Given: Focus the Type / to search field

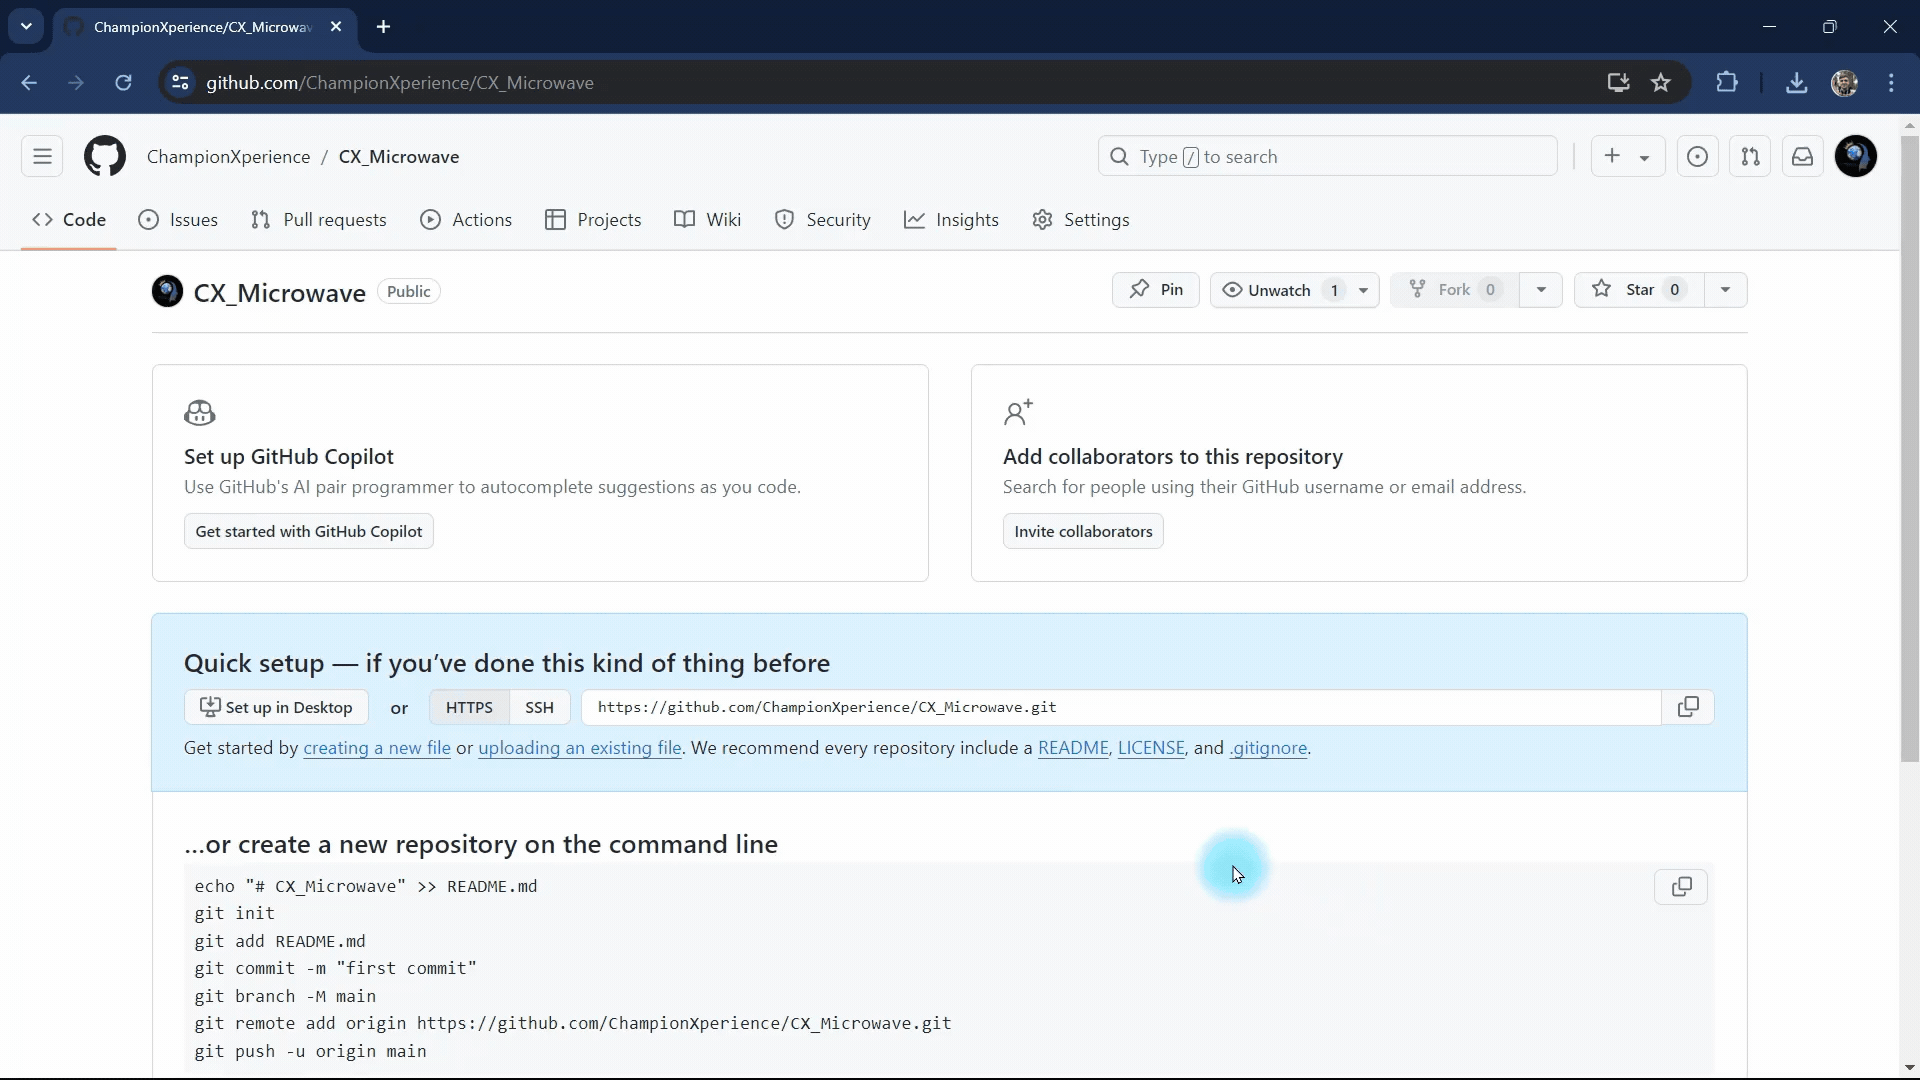Looking at the screenshot, I should tap(1328, 157).
